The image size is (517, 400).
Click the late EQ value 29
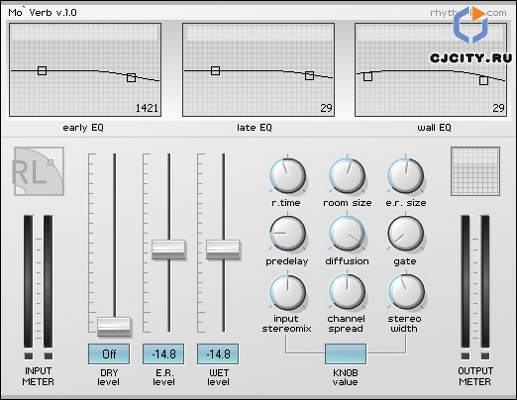[326, 108]
